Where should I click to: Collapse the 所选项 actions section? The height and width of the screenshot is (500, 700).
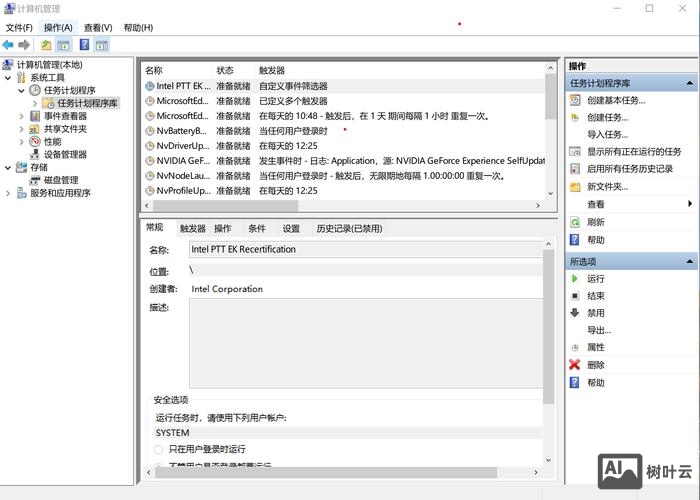pyautogui.click(x=690, y=261)
